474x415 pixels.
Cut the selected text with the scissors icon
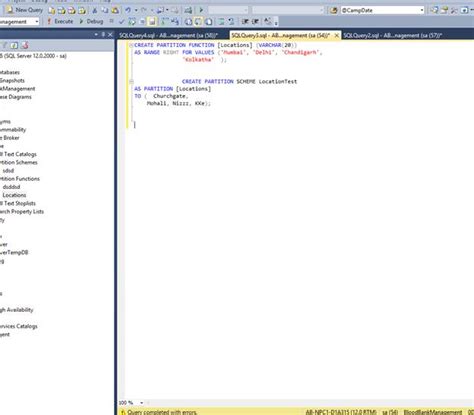[x=95, y=10]
